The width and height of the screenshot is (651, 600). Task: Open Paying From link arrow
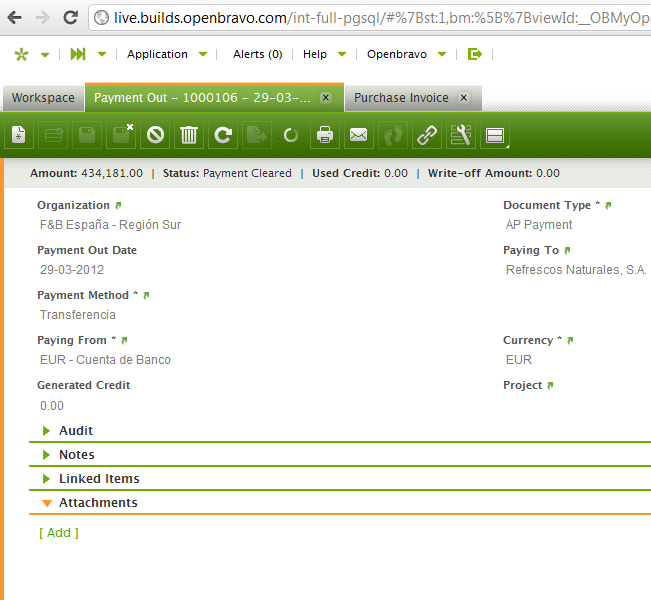pyautogui.click(x=124, y=340)
